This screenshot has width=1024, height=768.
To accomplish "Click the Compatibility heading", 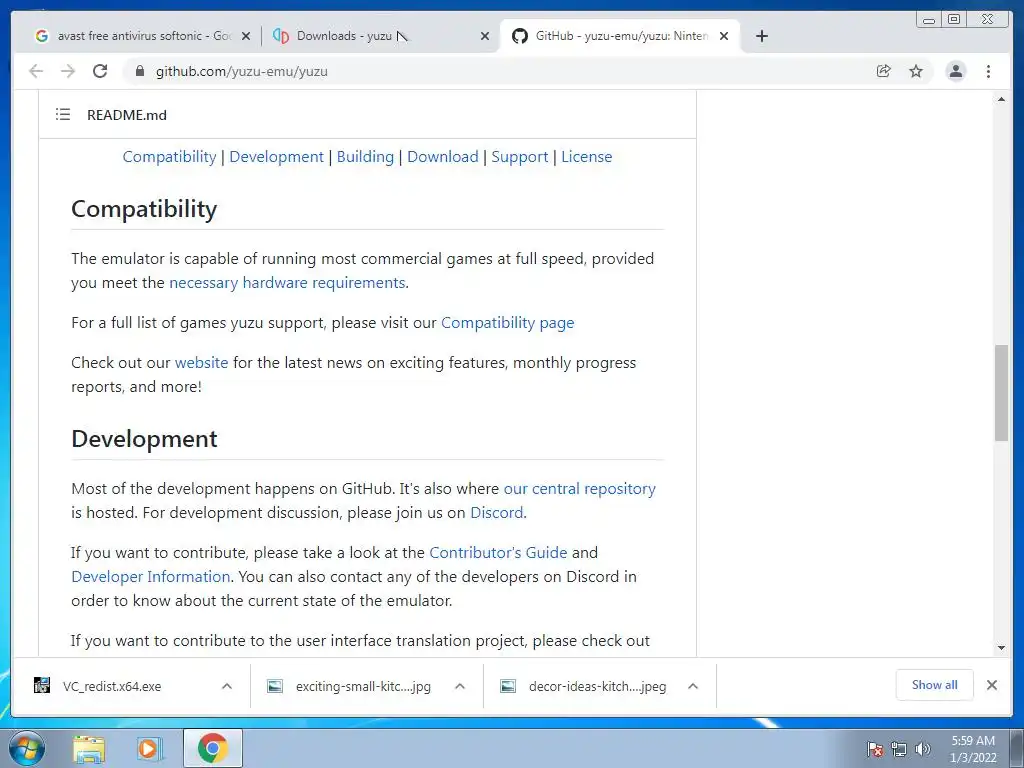I will pos(144,209).
